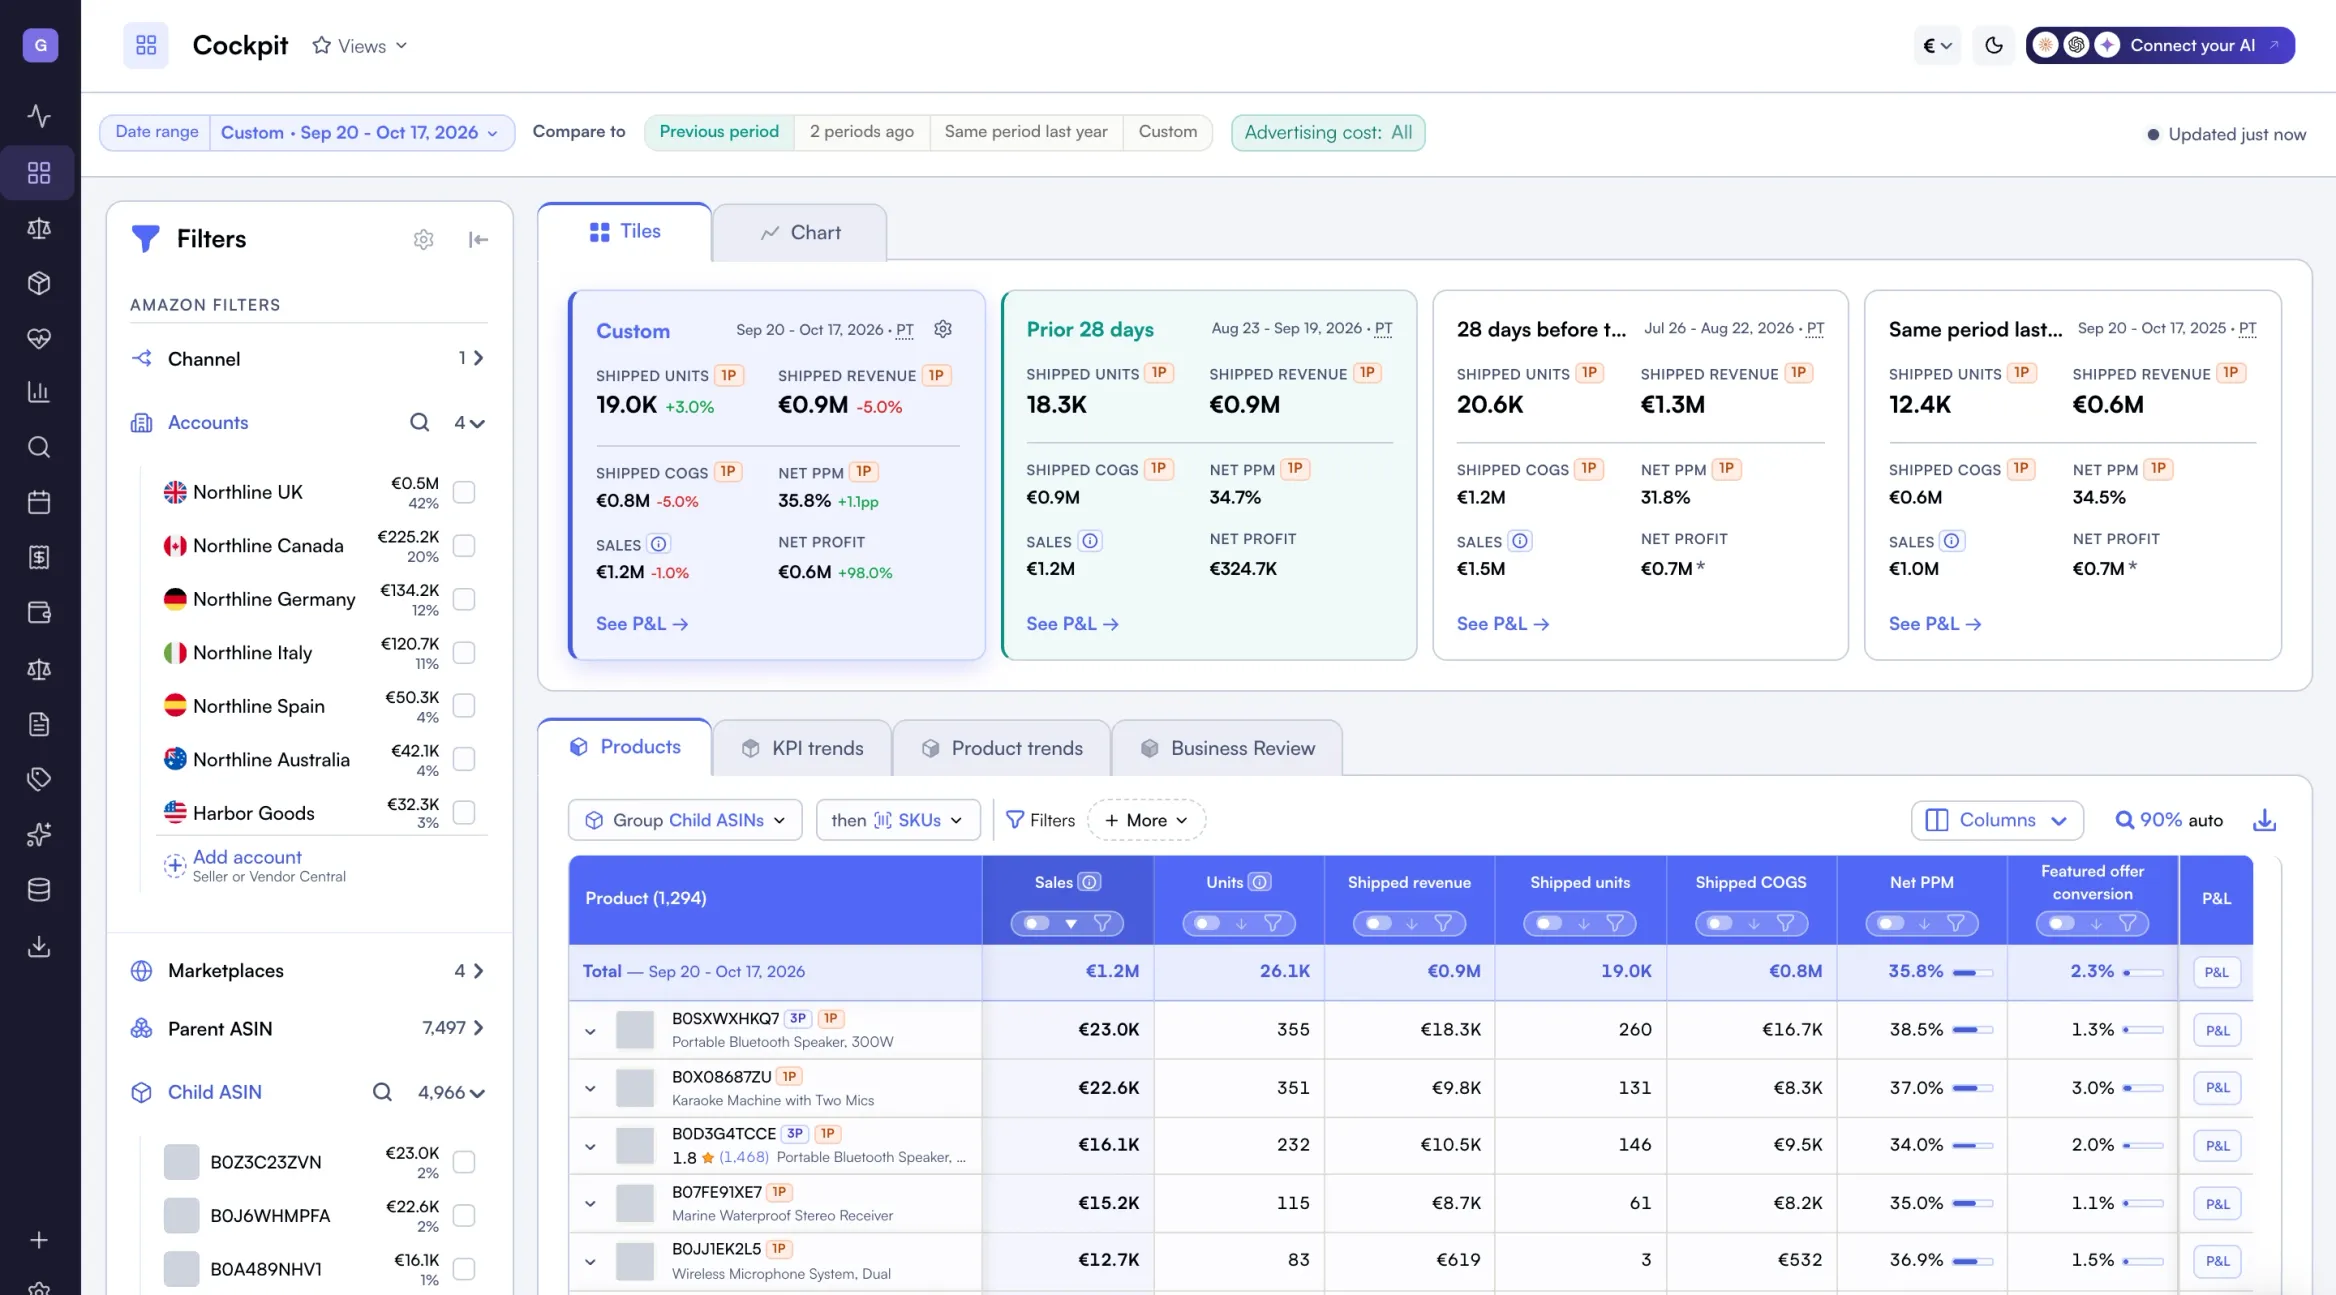
Task: Open the Views dropdown
Action: [x=359, y=46]
